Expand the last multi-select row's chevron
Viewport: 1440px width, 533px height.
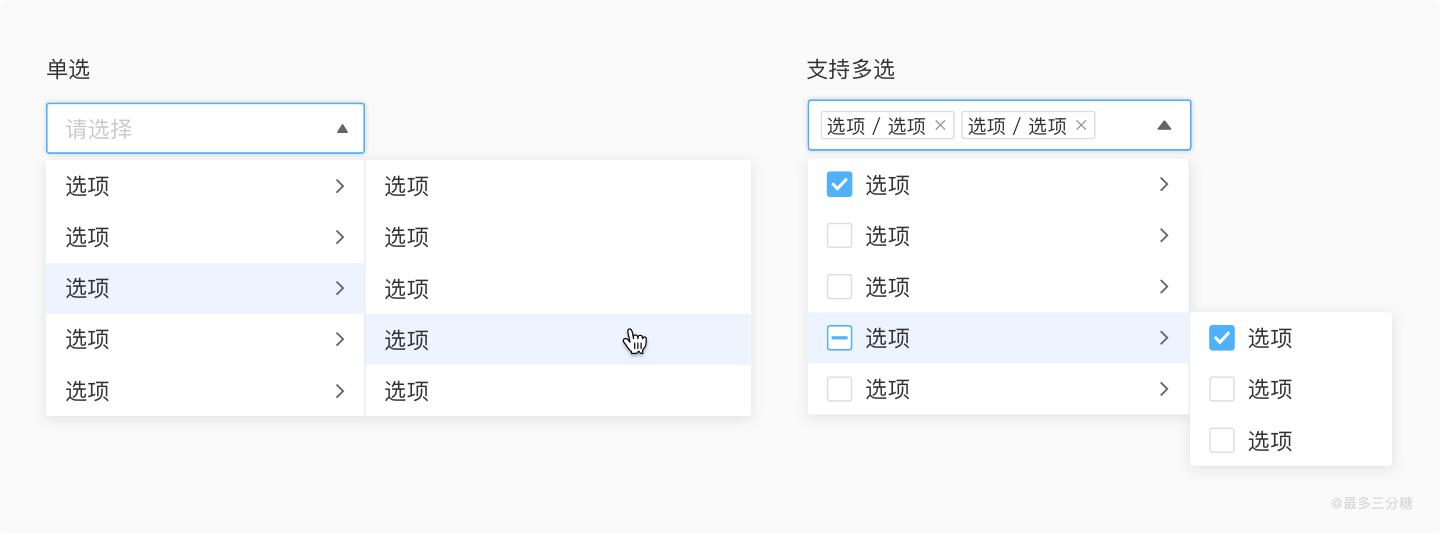tap(1163, 389)
